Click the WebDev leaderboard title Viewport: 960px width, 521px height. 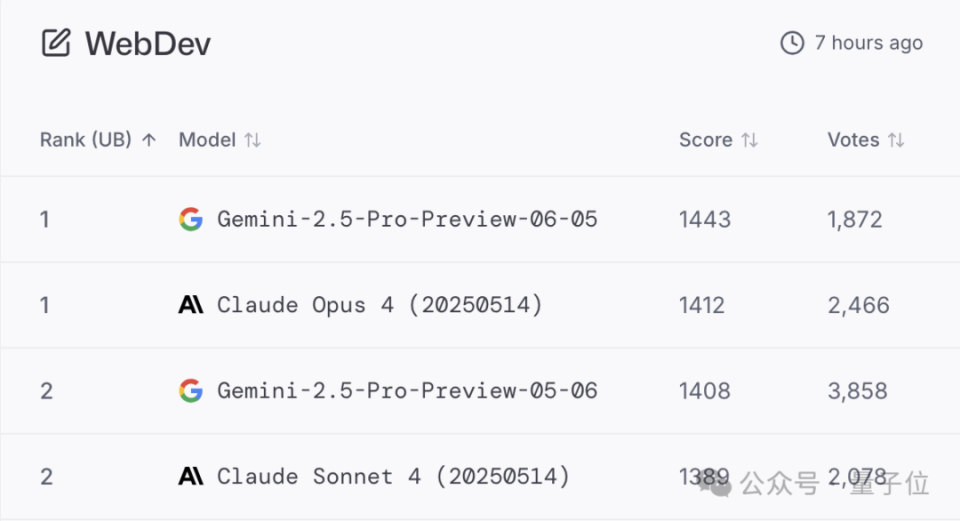[148, 43]
